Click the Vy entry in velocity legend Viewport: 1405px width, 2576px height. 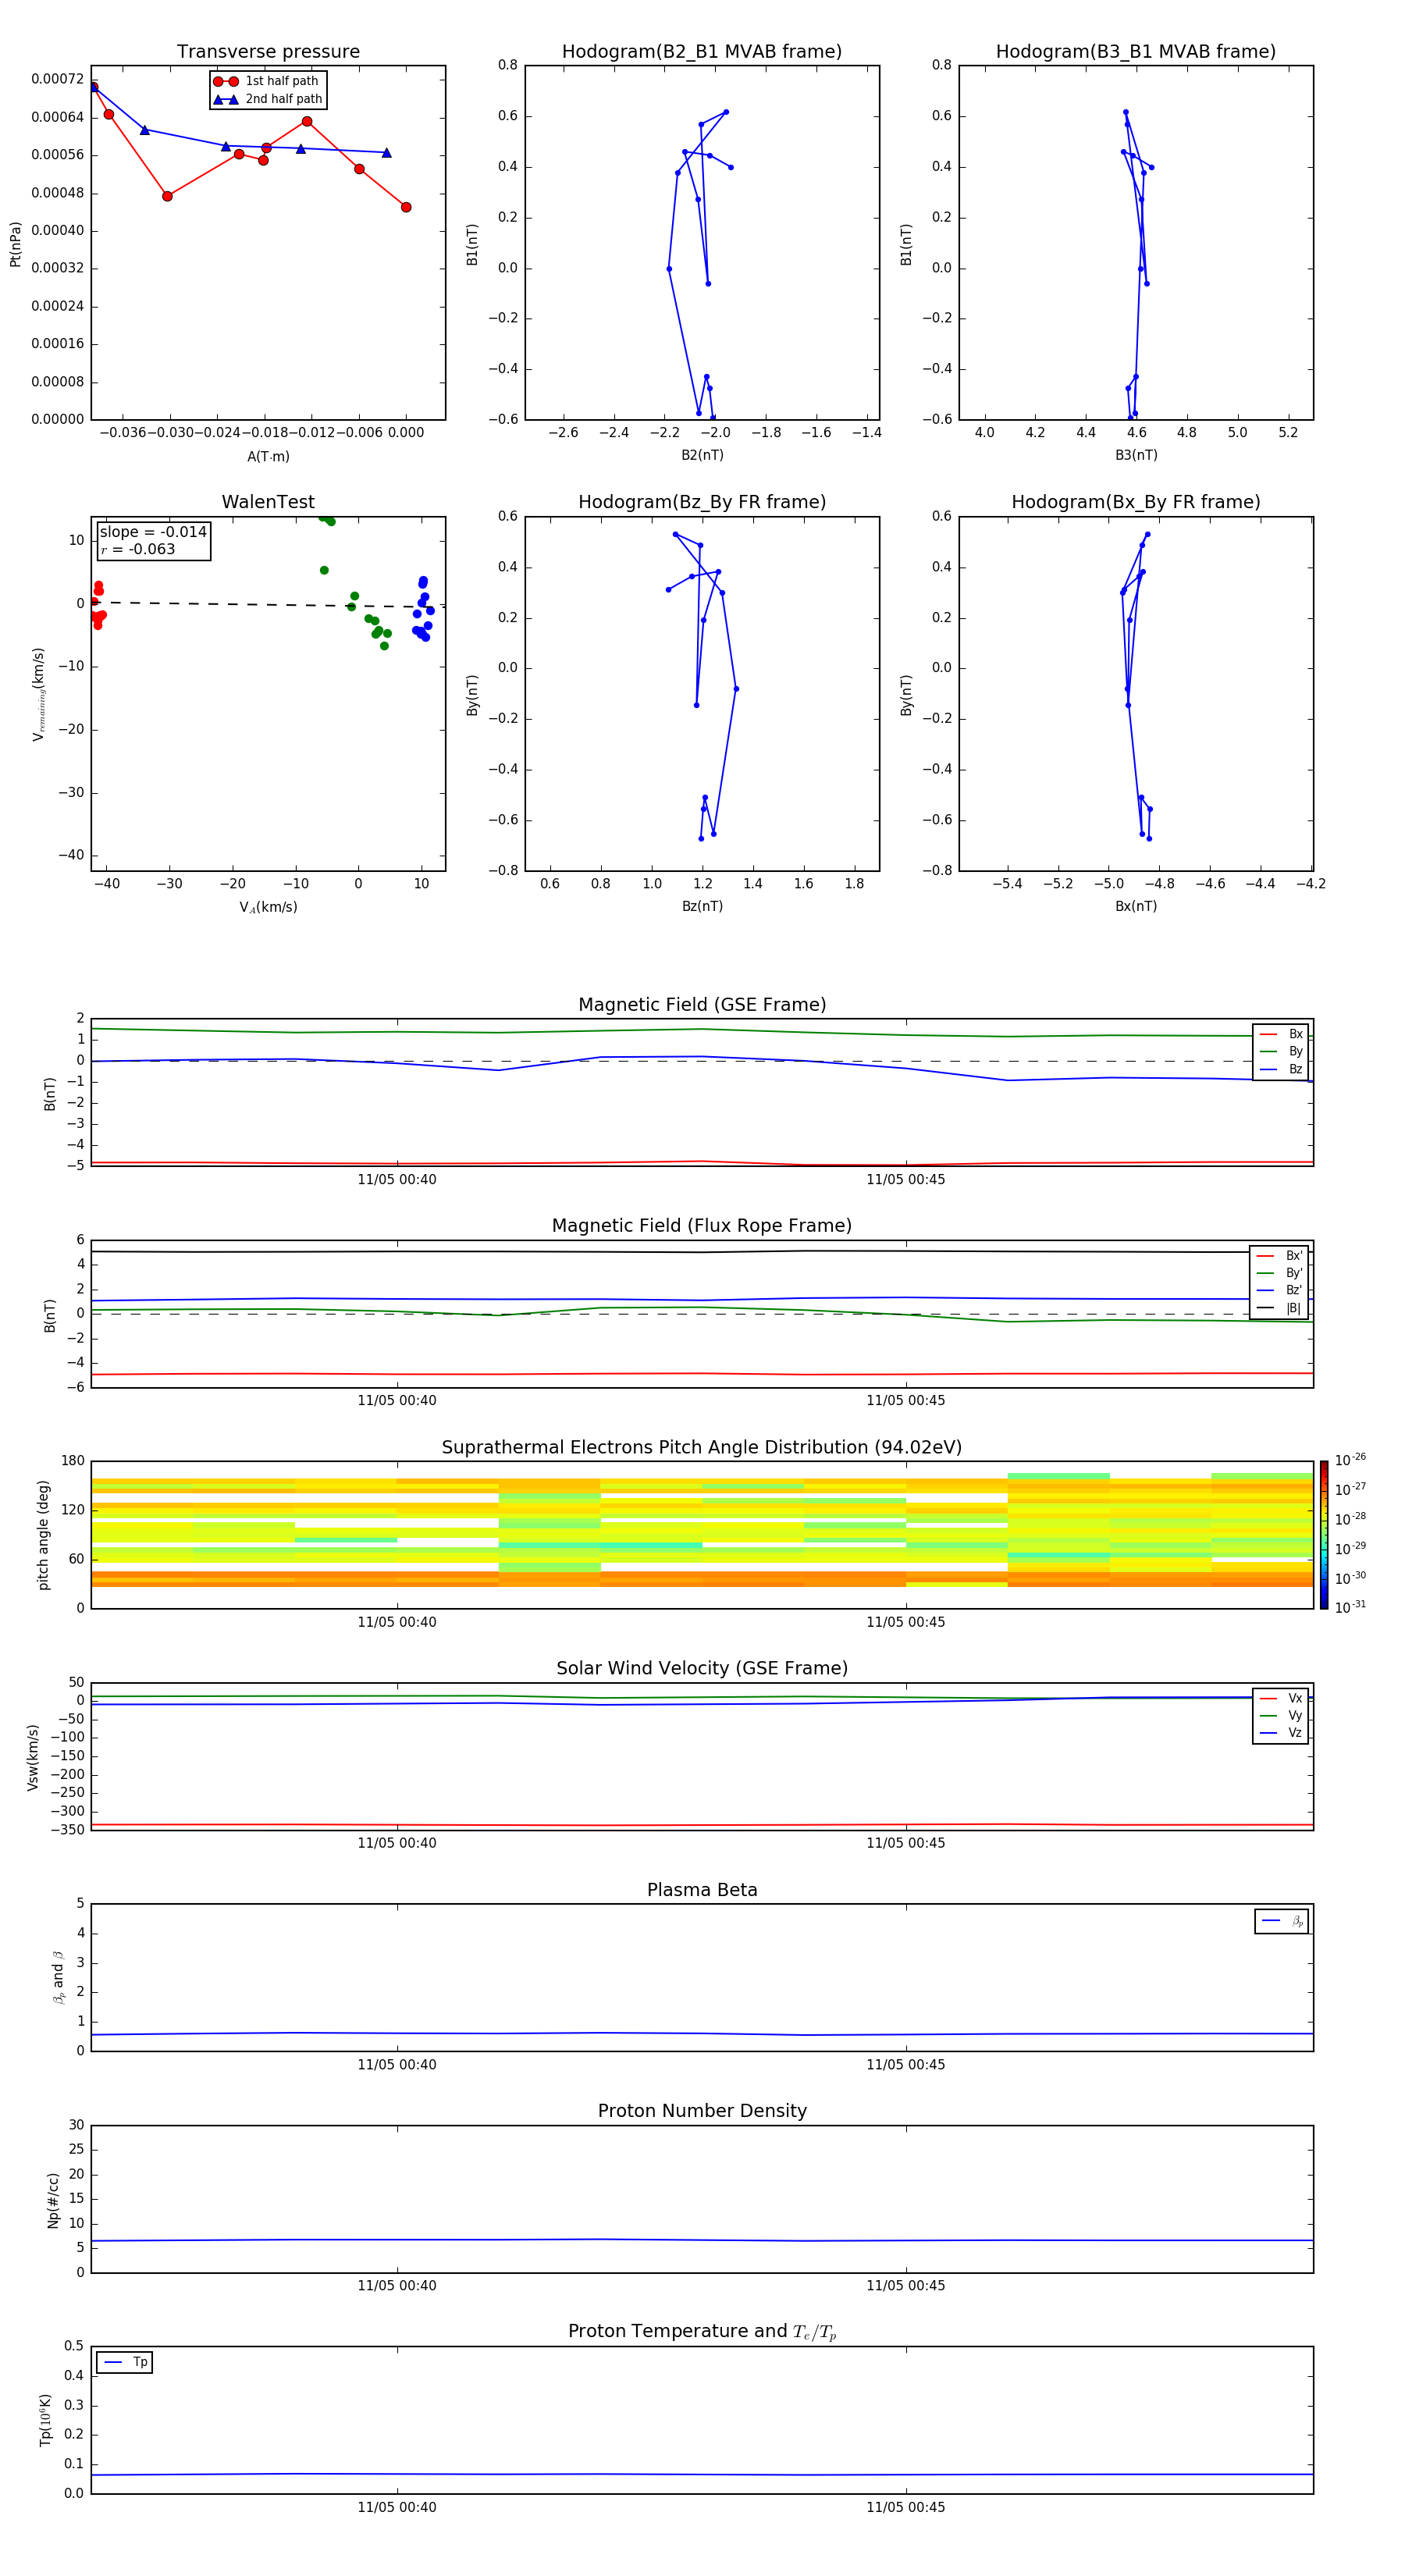coord(1282,1716)
